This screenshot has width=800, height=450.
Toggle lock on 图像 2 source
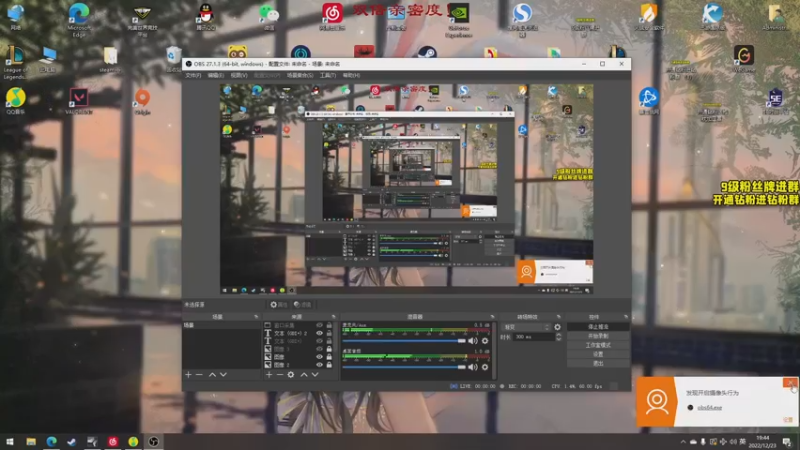329,365
